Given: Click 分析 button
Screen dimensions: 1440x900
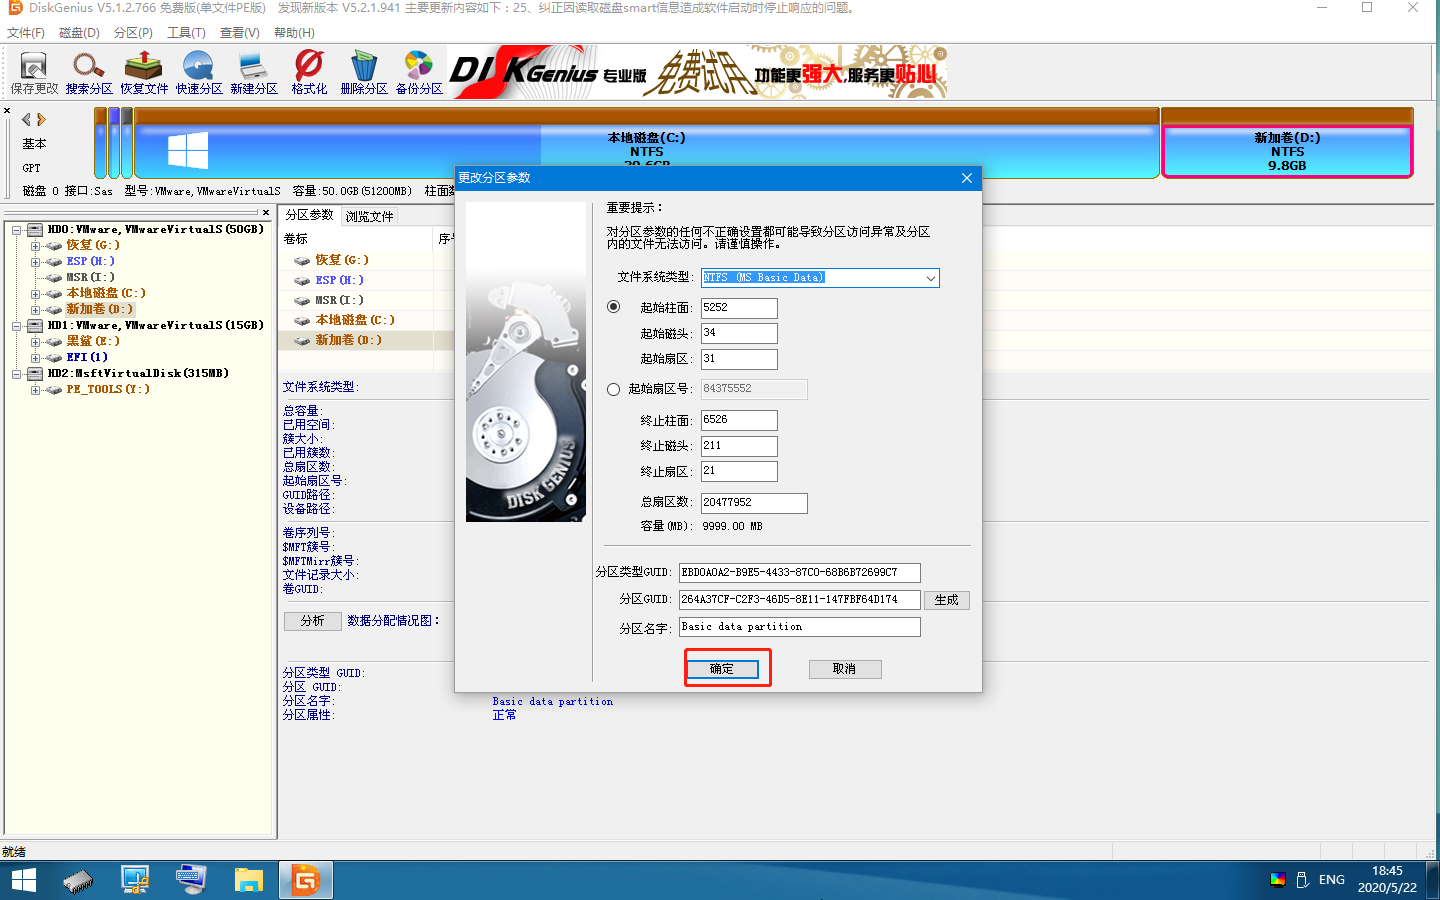Looking at the screenshot, I should pos(313,621).
